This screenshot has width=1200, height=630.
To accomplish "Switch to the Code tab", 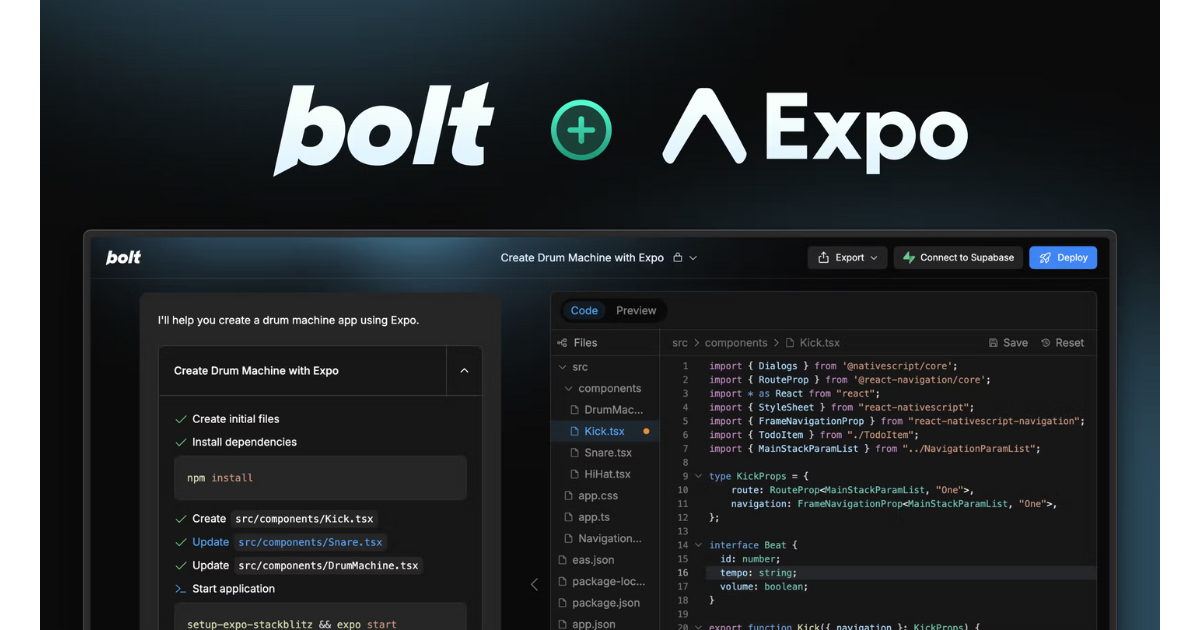I will pyautogui.click(x=584, y=311).
